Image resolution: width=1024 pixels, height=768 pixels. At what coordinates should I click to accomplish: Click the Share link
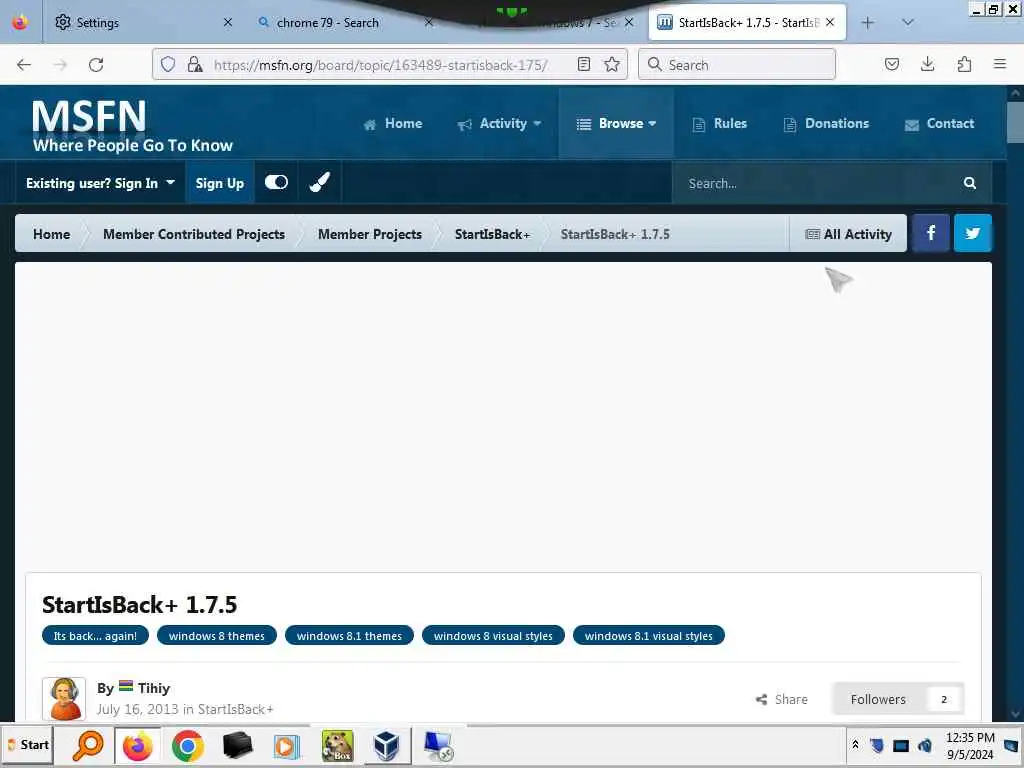[782, 699]
